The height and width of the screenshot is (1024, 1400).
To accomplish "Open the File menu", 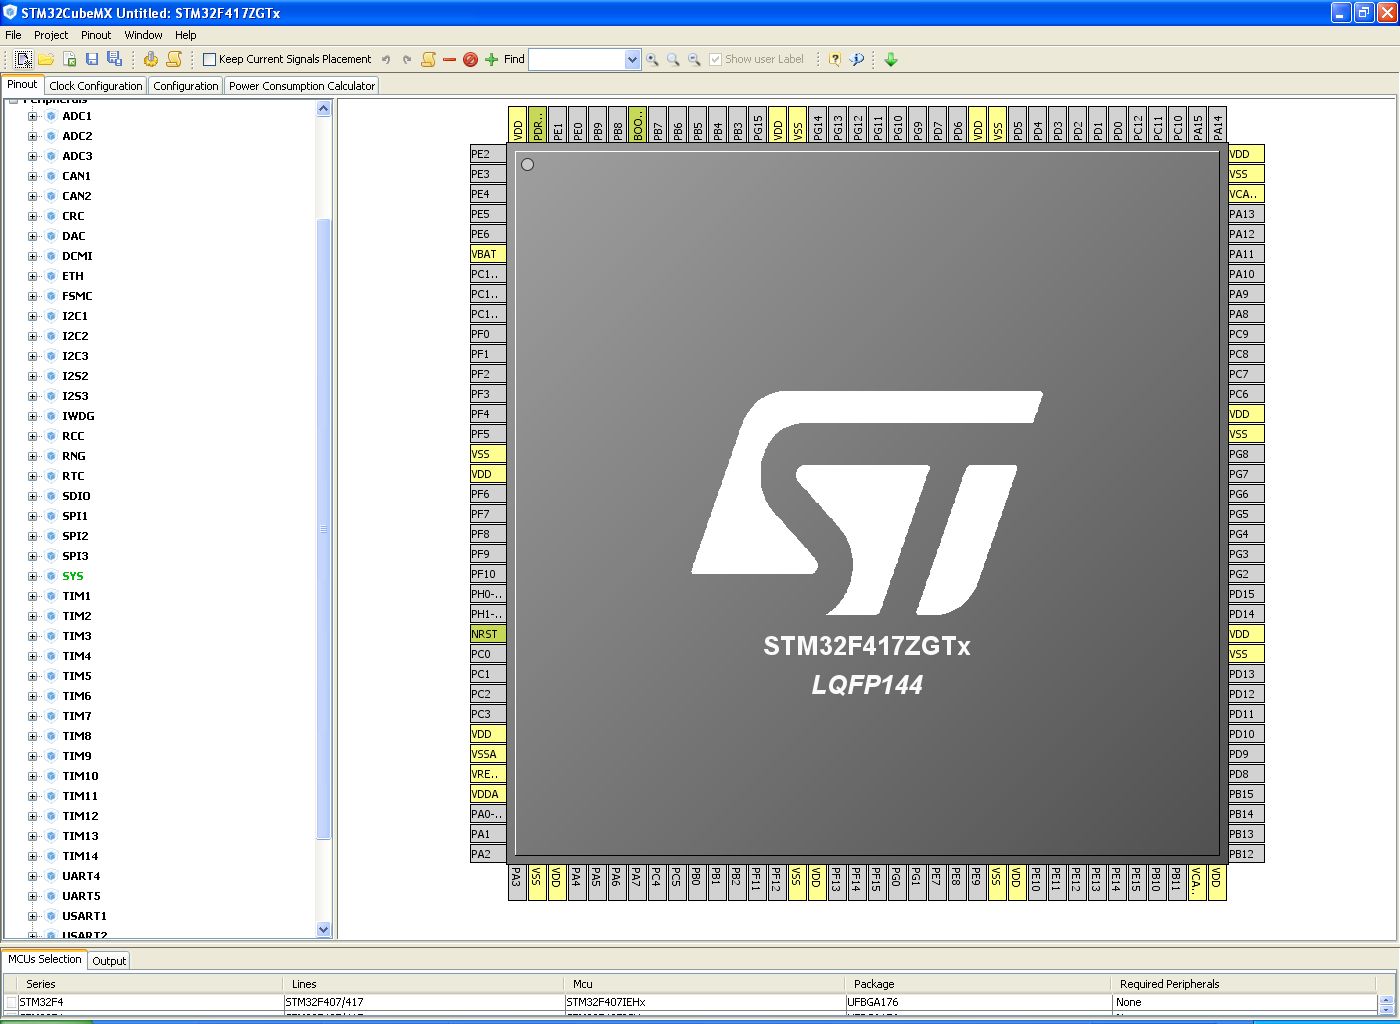I will pos(14,35).
